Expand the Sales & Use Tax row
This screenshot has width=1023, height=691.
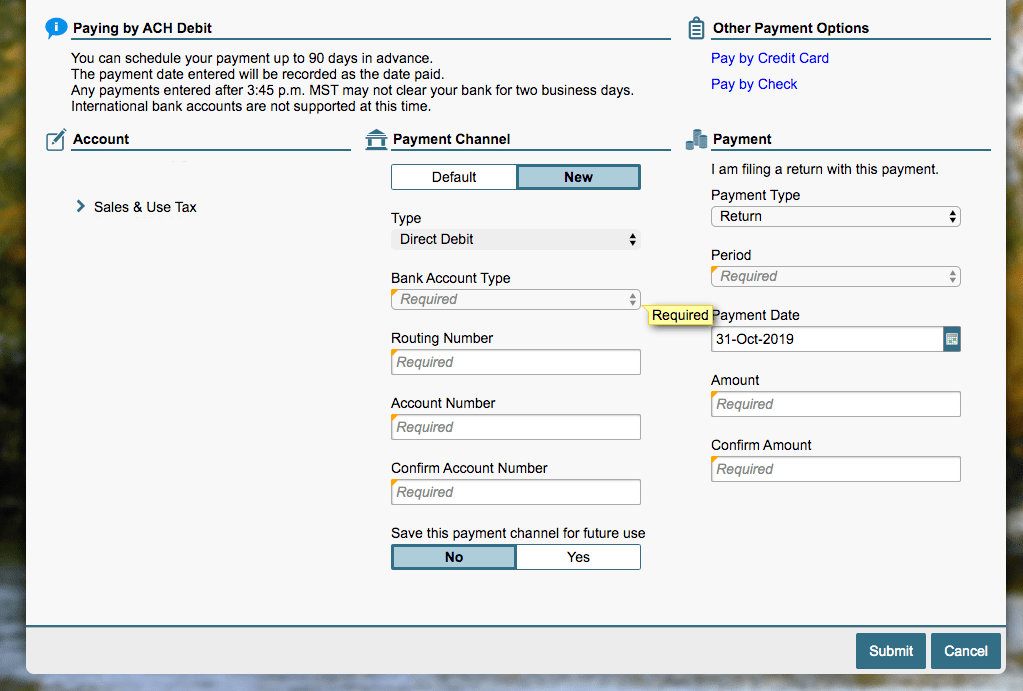(80, 206)
